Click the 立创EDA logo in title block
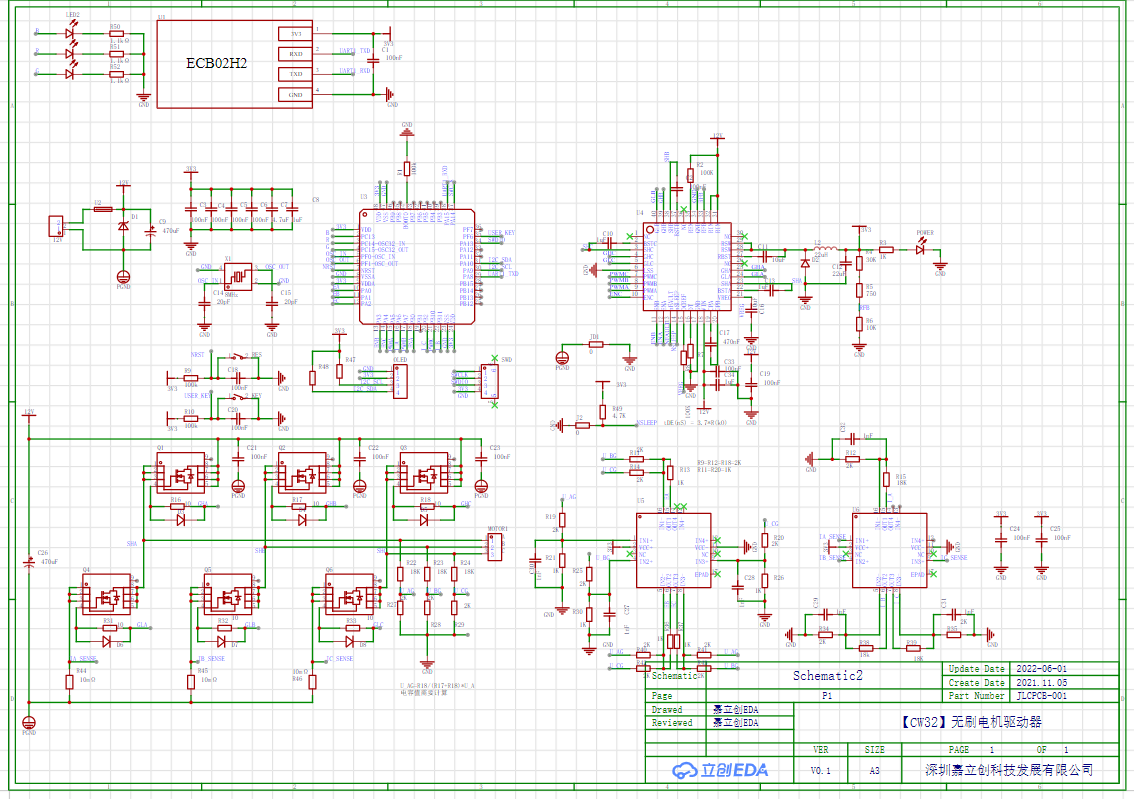Image resolution: width=1134 pixels, height=799 pixels. [720, 769]
